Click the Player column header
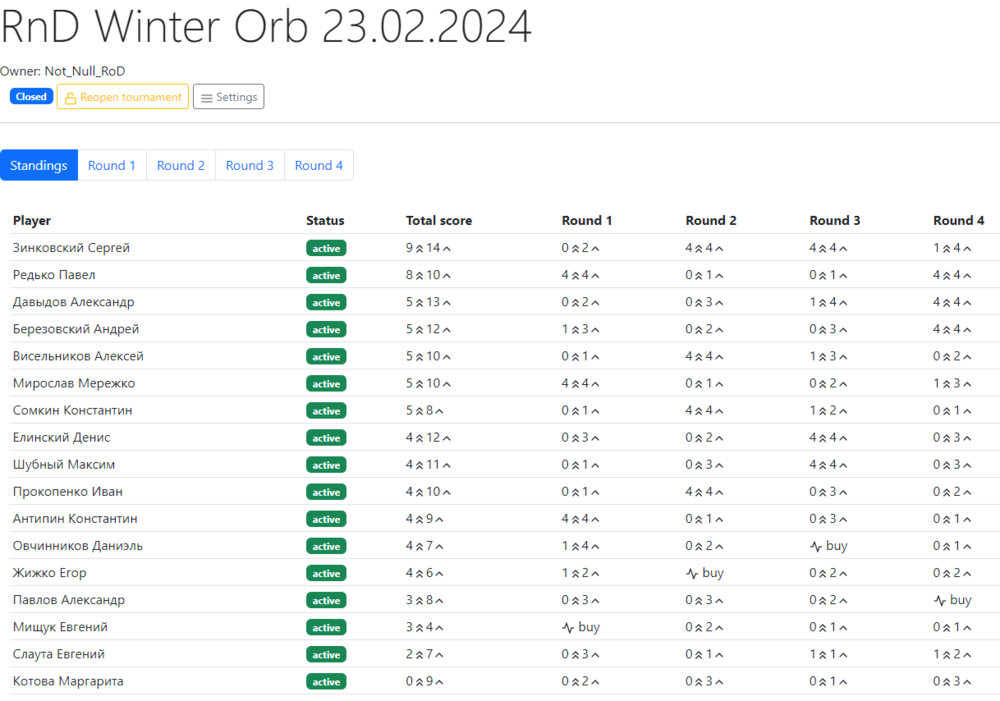The image size is (1000, 701). (x=32, y=220)
